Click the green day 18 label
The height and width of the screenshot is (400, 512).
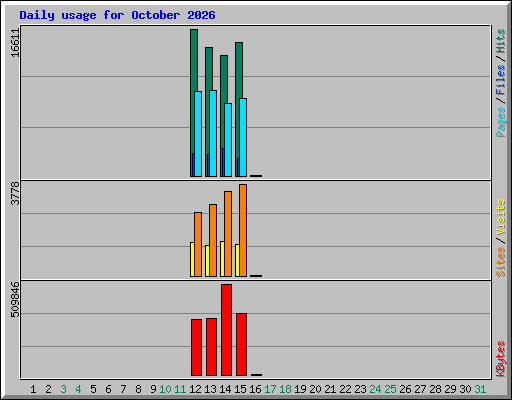tap(285, 389)
